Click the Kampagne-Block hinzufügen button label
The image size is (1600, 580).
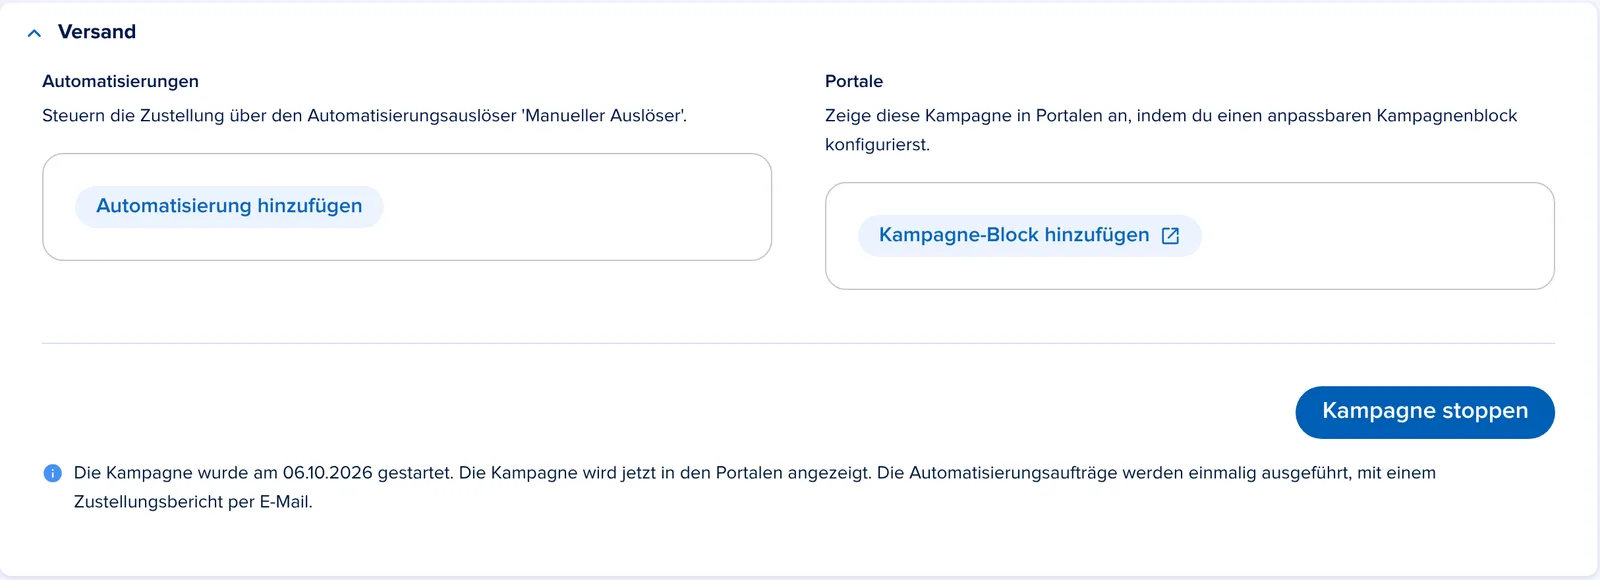[x=1014, y=235]
